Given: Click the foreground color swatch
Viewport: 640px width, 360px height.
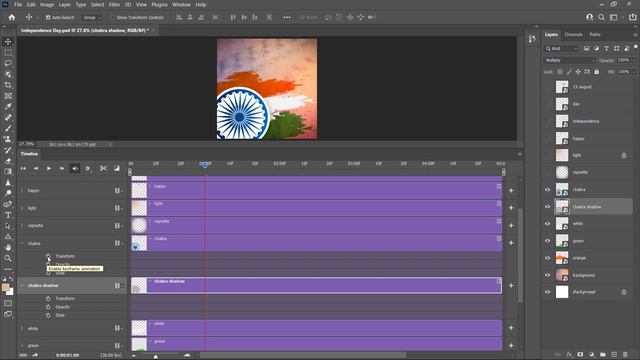Looking at the screenshot, I should pos(5,287).
